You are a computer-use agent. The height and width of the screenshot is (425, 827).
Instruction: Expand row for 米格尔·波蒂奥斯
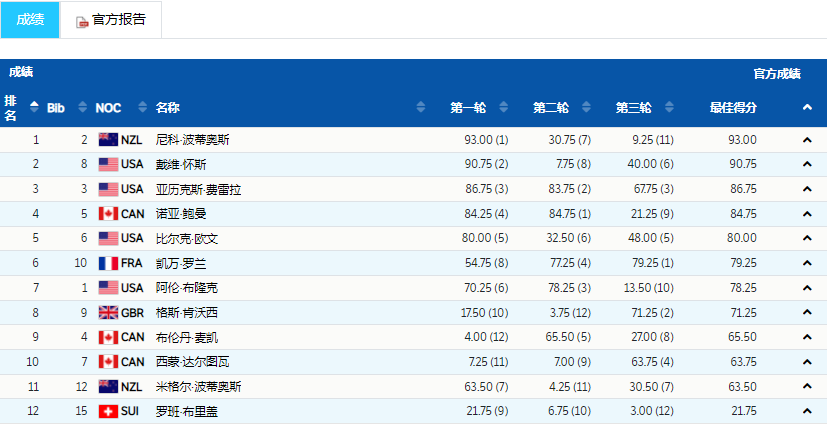pyautogui.click(x=807, y=386)
